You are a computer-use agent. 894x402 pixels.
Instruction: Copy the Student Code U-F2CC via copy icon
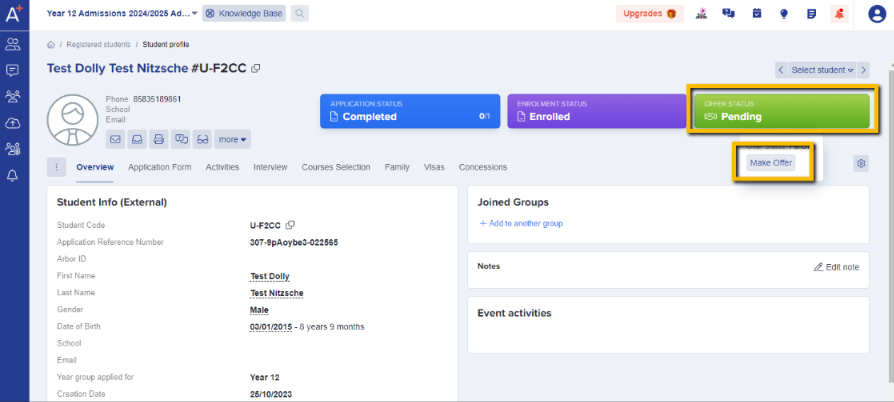(290, 225)
